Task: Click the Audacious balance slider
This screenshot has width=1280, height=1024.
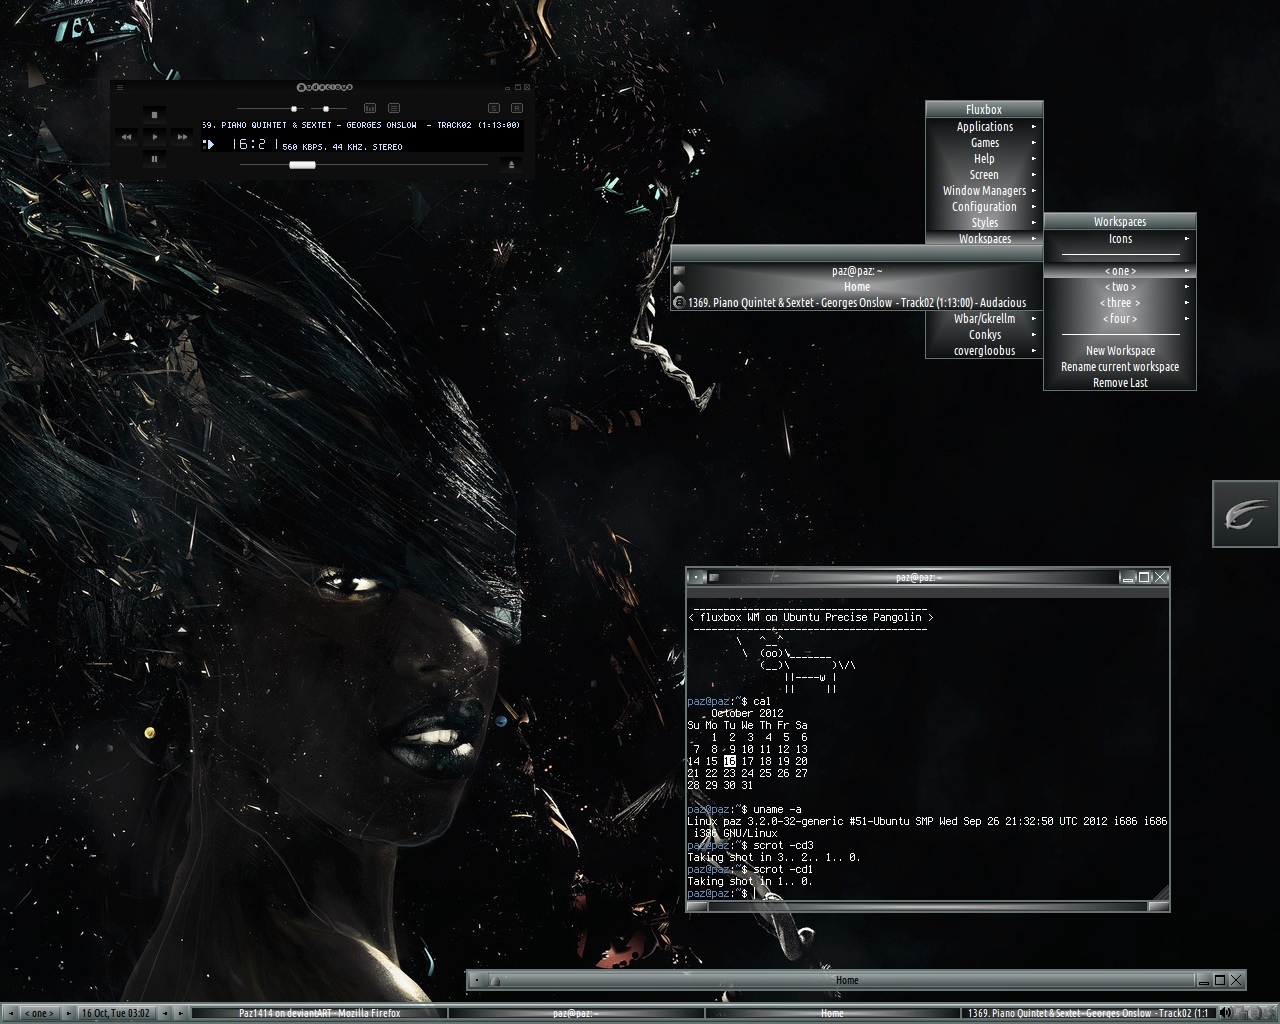Action: (327, 108)
